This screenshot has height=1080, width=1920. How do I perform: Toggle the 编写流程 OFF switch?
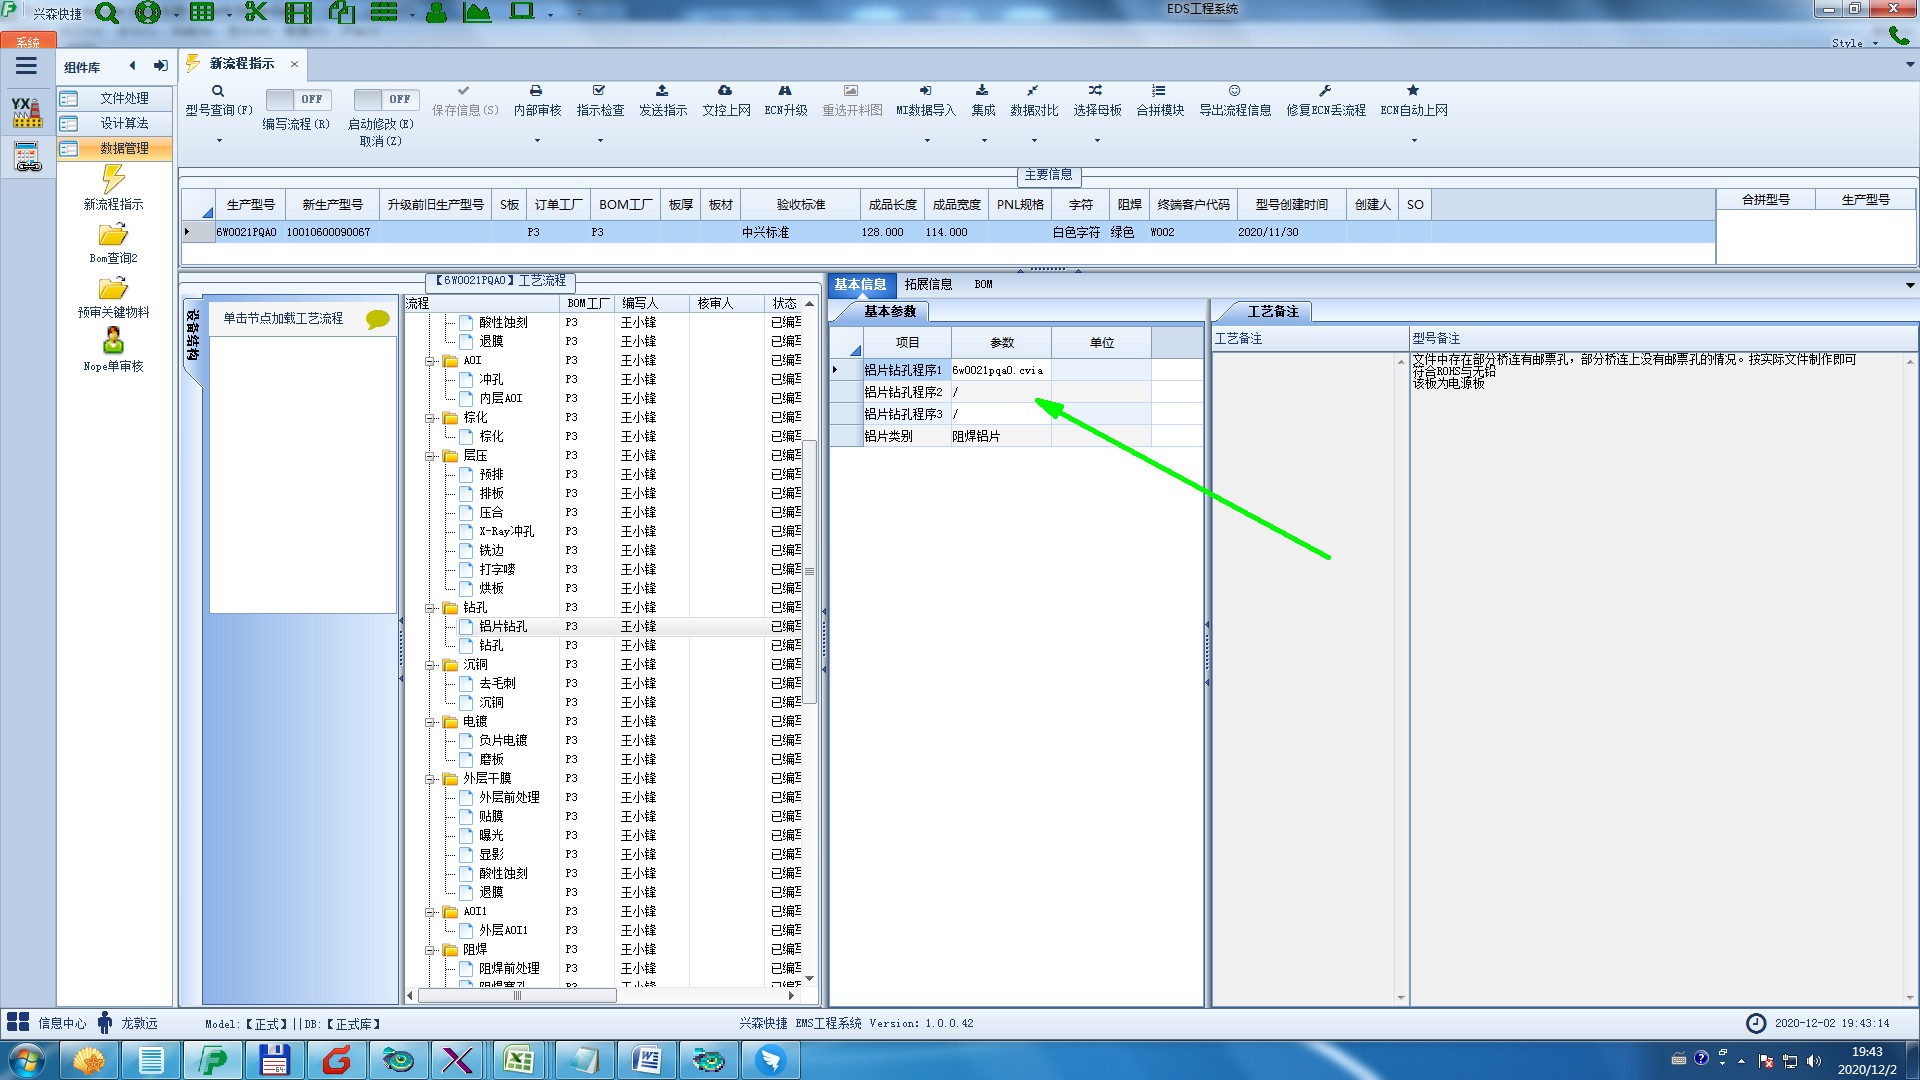pos(296,99)
